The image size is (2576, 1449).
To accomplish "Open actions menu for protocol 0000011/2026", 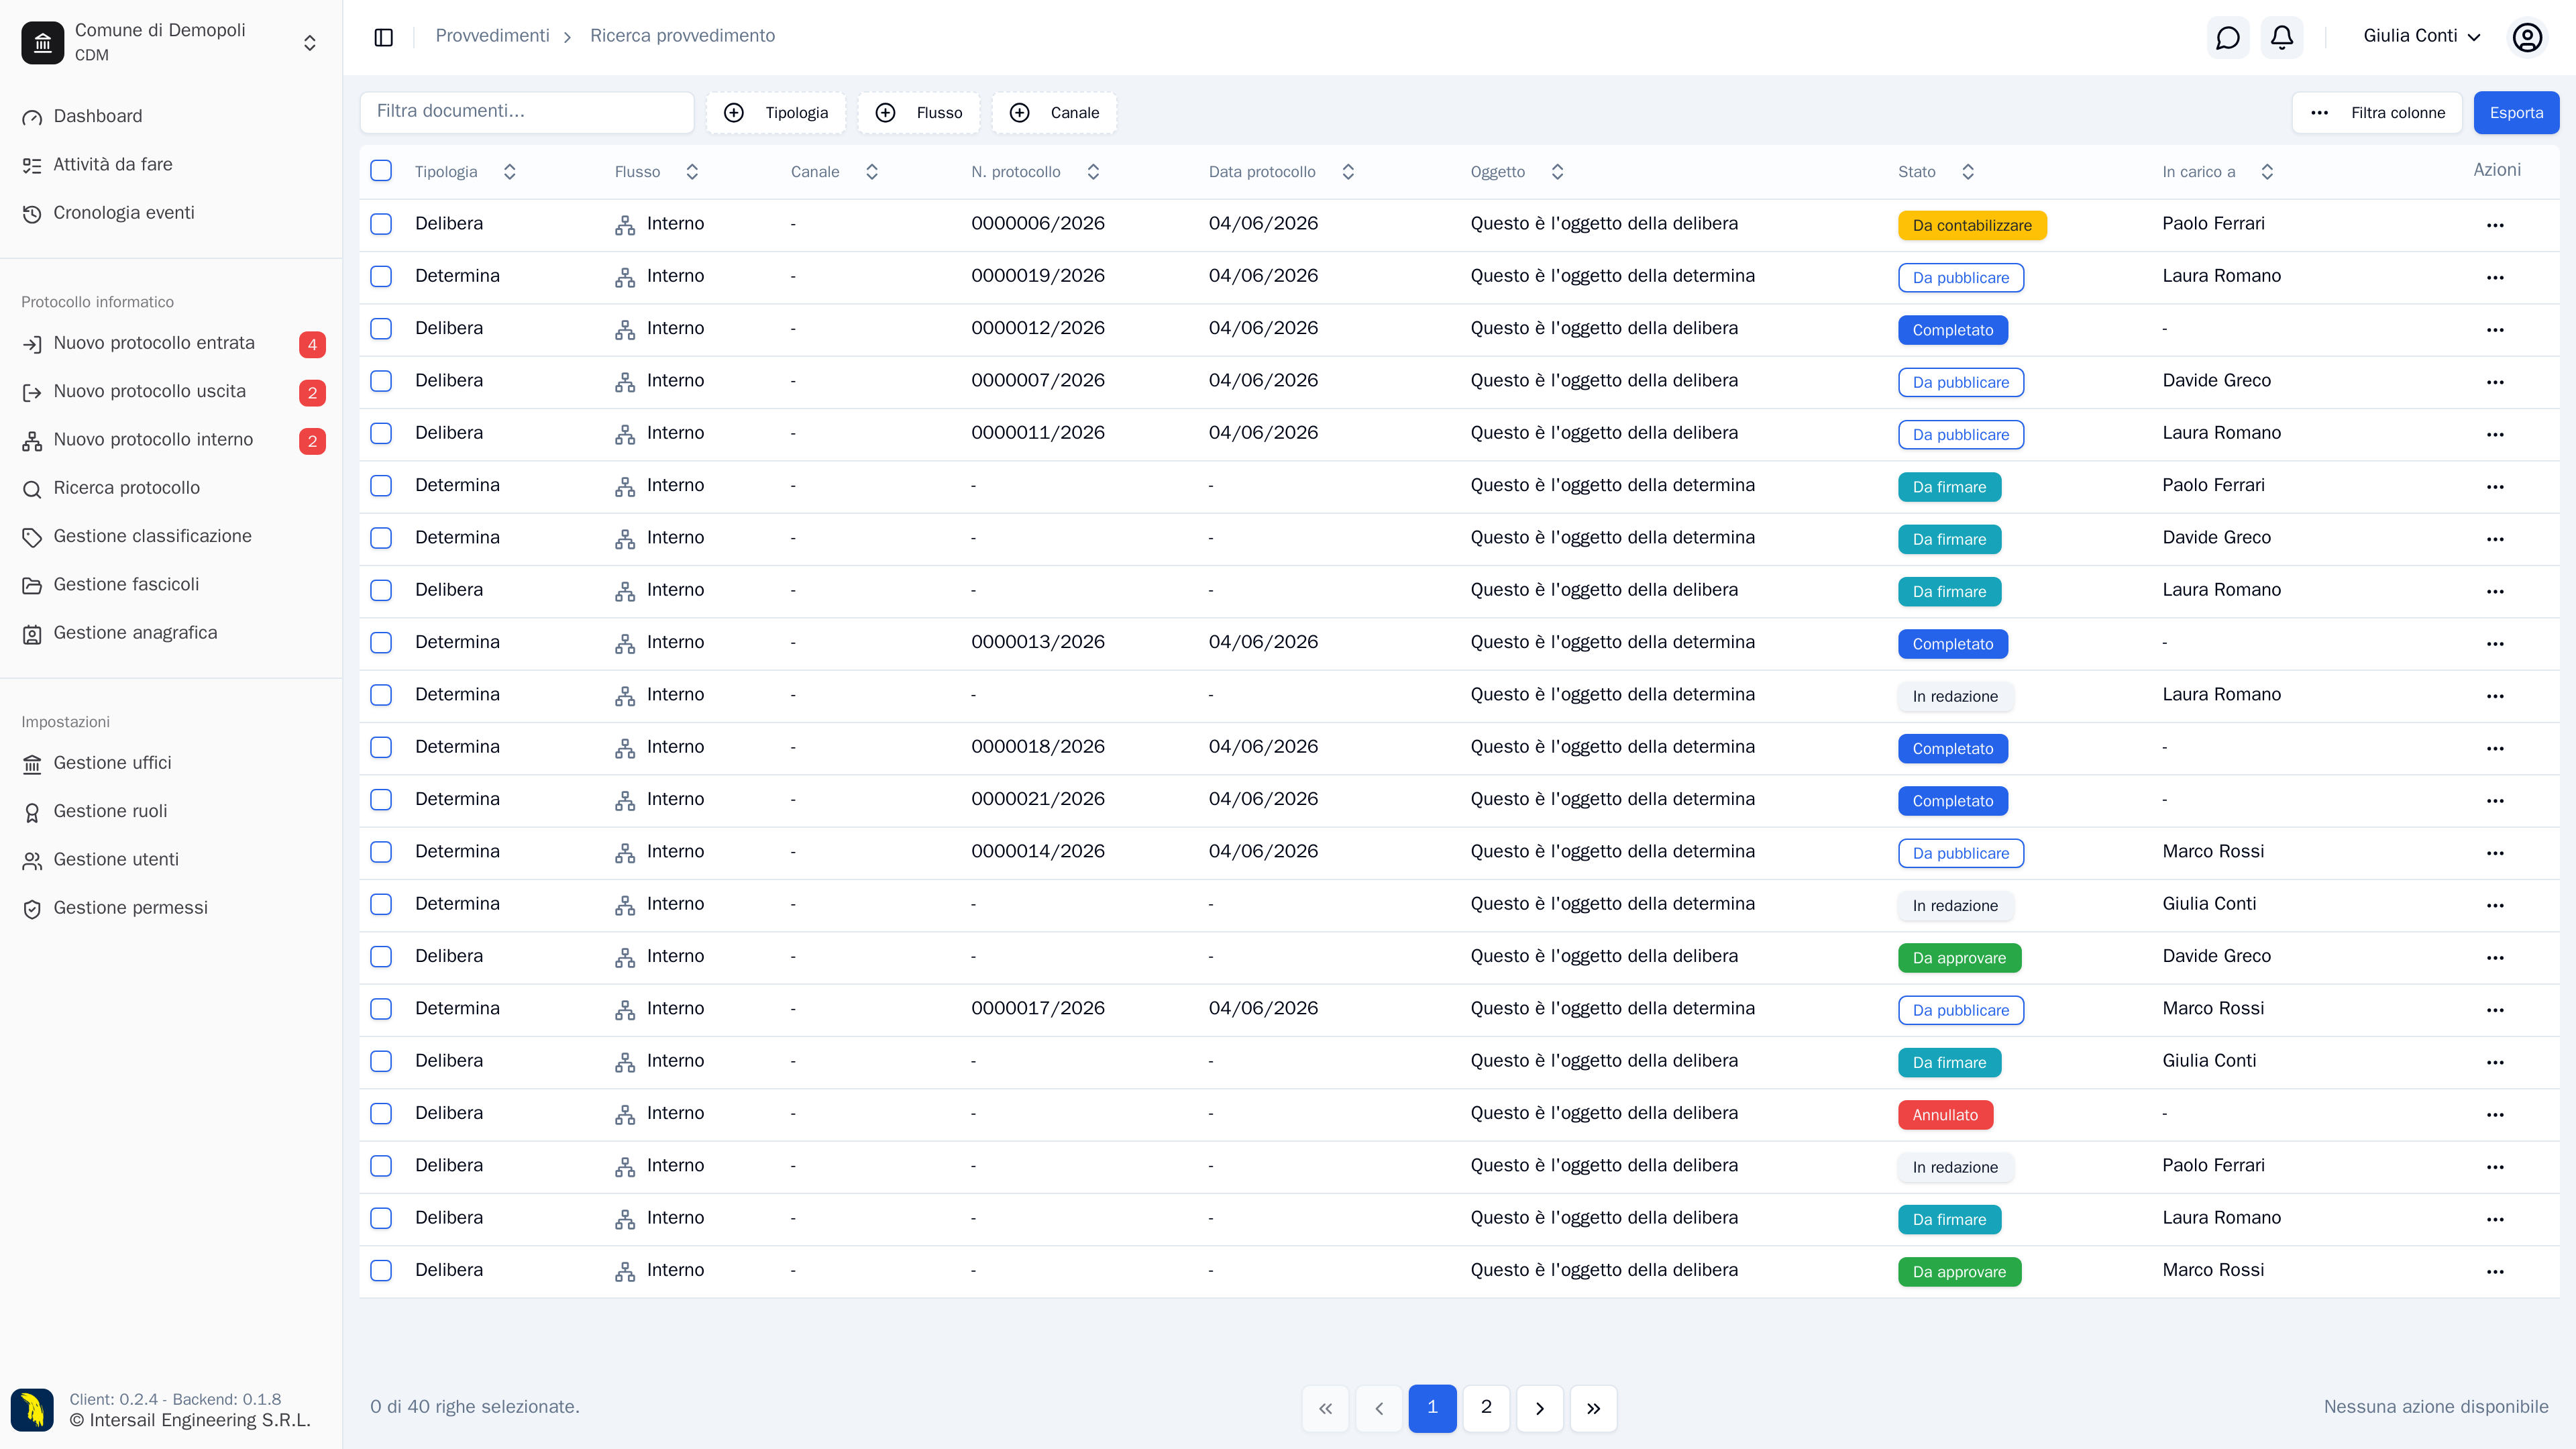I will [2495, 434].
